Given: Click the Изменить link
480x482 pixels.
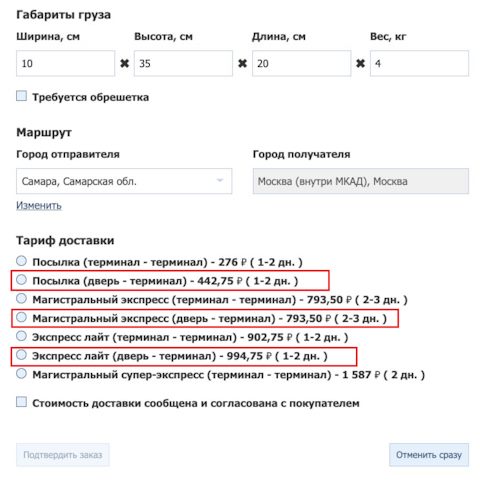Looking at the screenshot, I should pos(39,205).
